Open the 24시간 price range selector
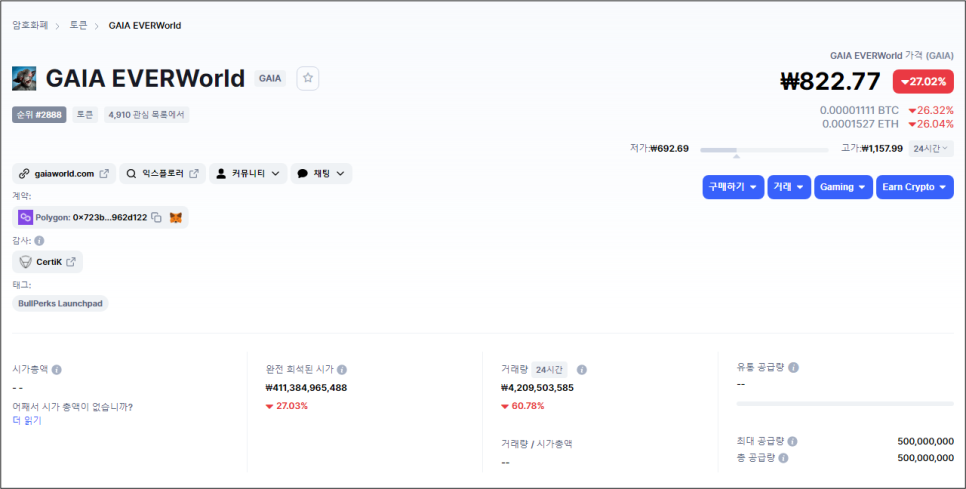Screen dimensions: 966x489 (931, 148)
